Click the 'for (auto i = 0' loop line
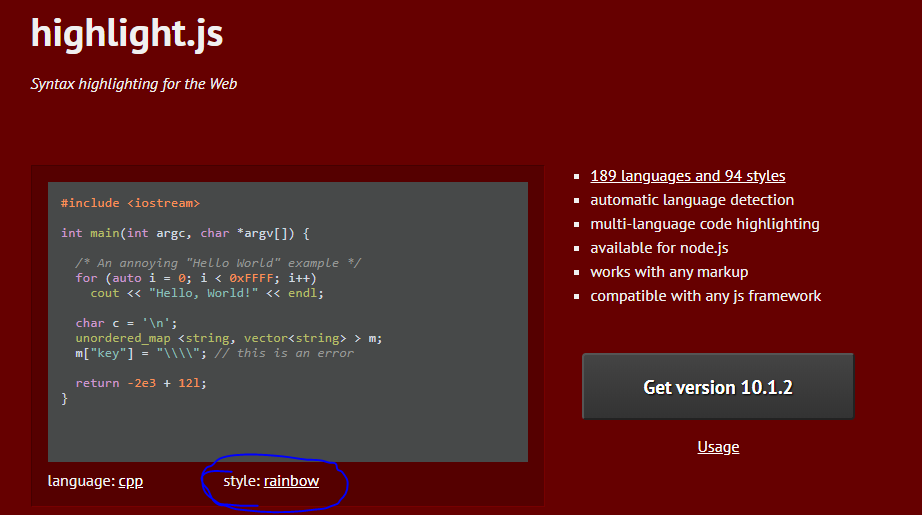 point(196,278)
